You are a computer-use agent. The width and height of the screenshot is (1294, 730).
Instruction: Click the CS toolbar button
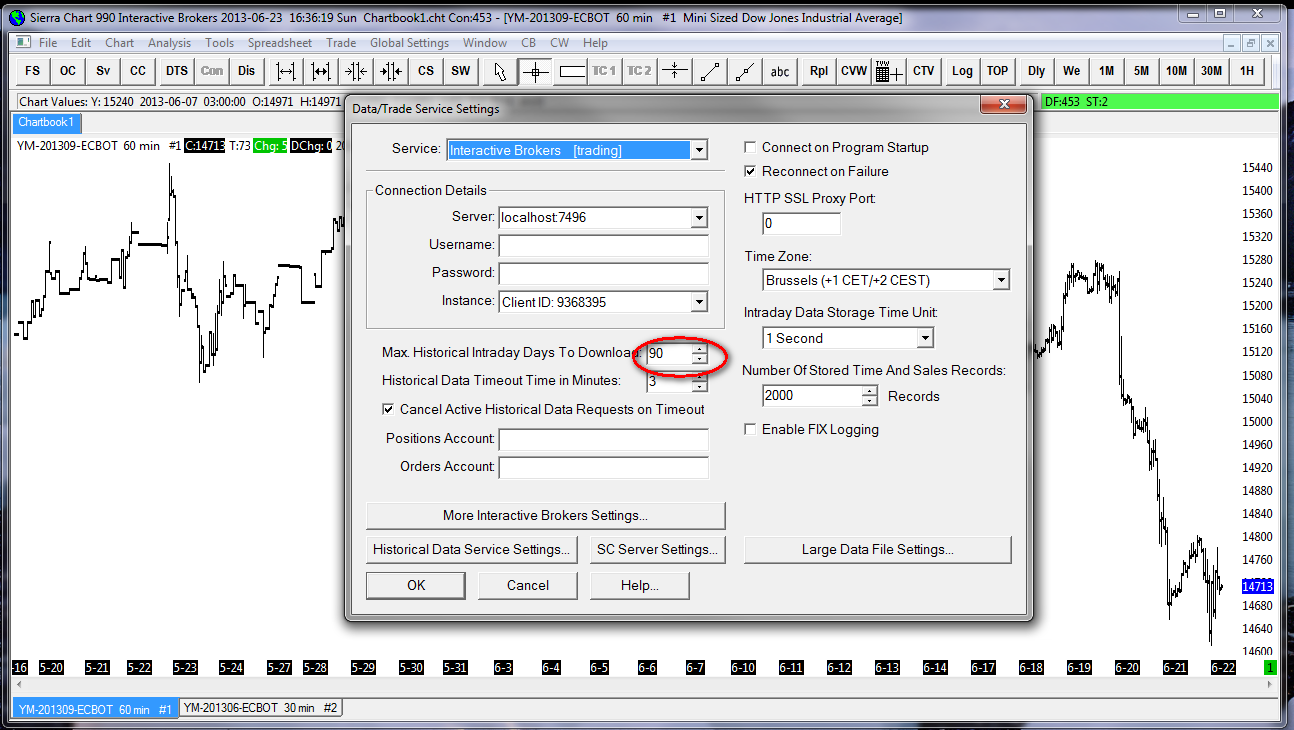(x=426, y=71)
